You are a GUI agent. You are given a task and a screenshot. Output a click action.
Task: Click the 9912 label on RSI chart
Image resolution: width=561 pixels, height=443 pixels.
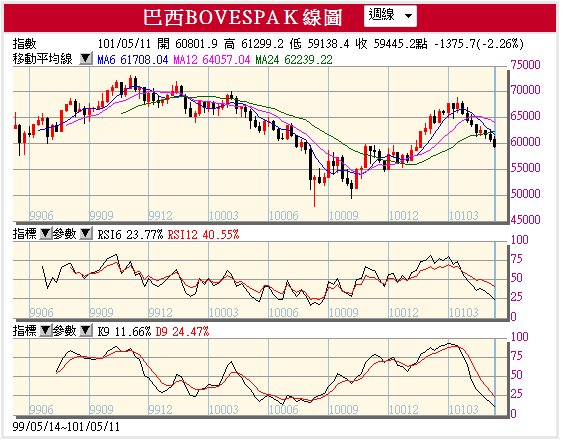(160, 312)
